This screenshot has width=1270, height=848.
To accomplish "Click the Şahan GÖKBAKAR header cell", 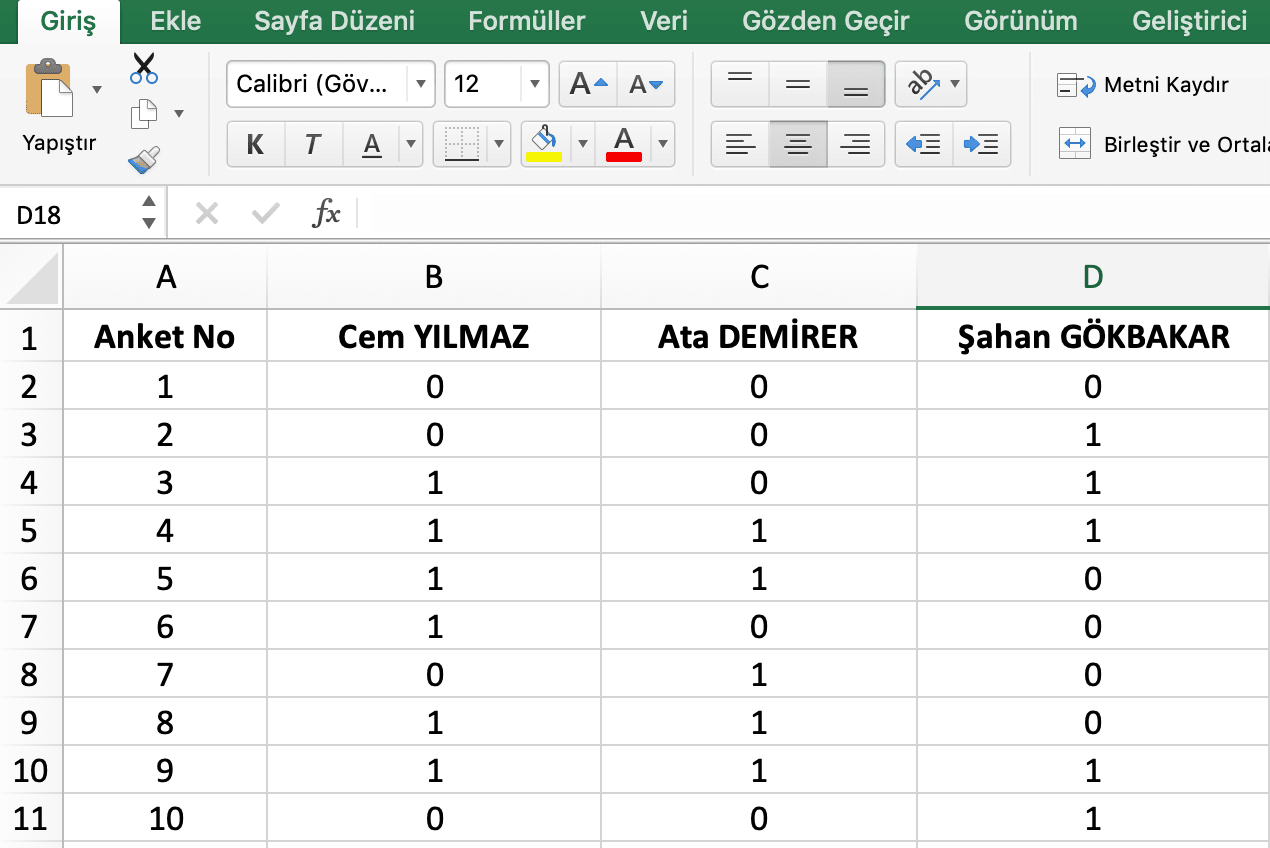I will pyautogui.click(x=1093, y=337).
